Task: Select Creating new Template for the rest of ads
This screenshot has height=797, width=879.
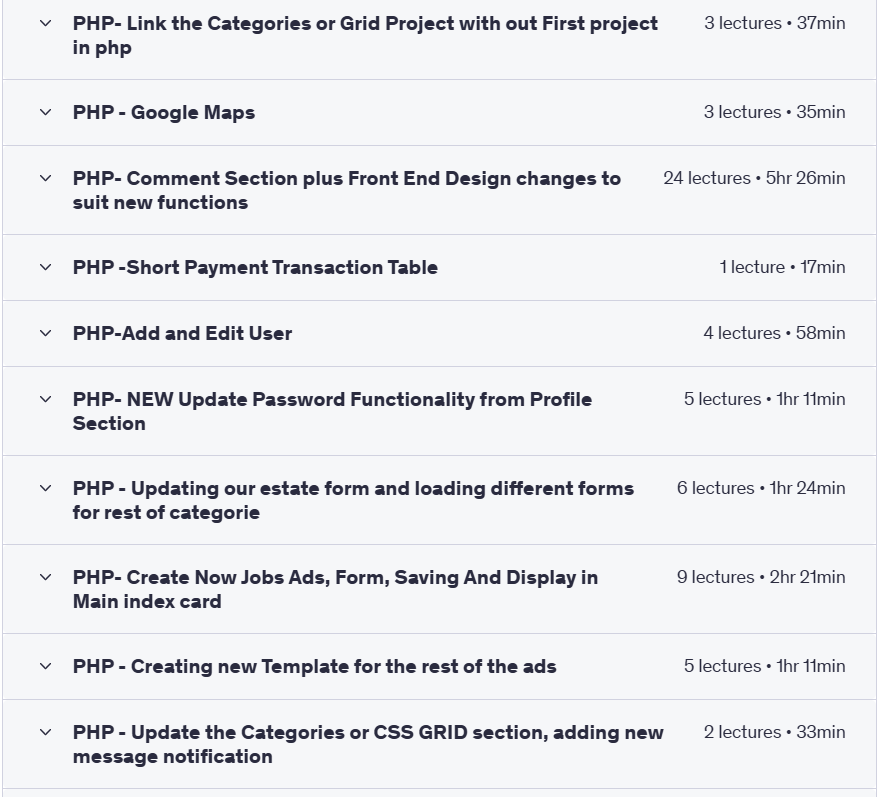Action: coord(314,666)
